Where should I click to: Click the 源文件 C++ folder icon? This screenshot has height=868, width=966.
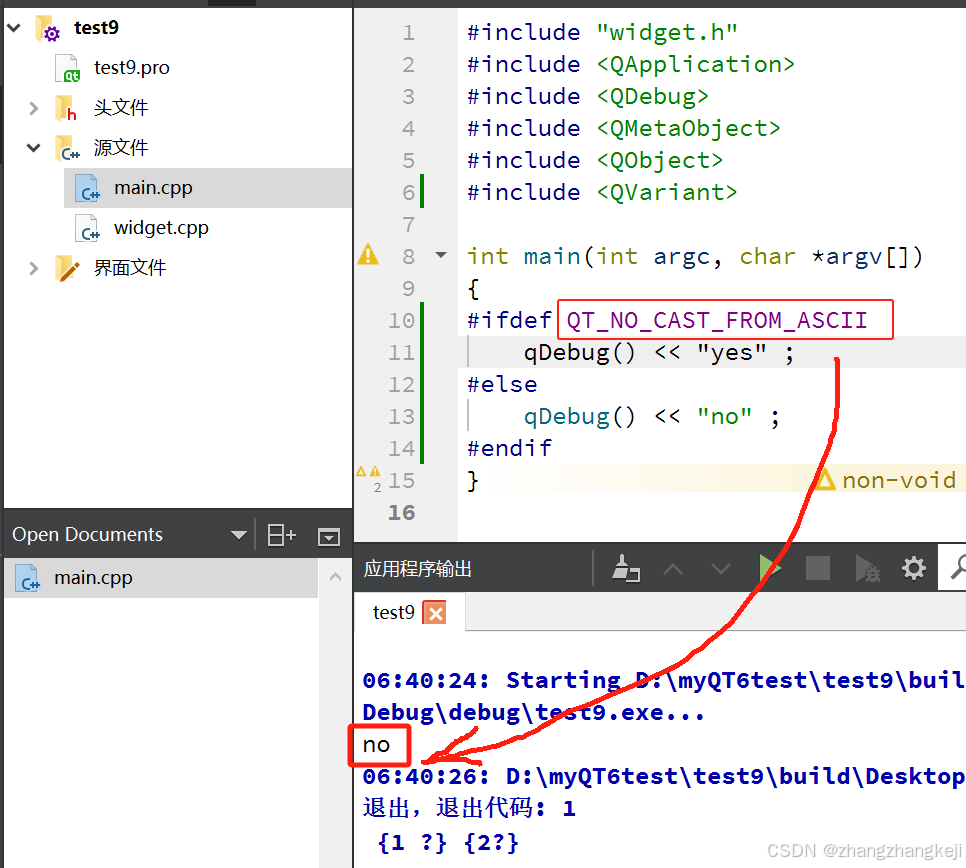[67, 148]
